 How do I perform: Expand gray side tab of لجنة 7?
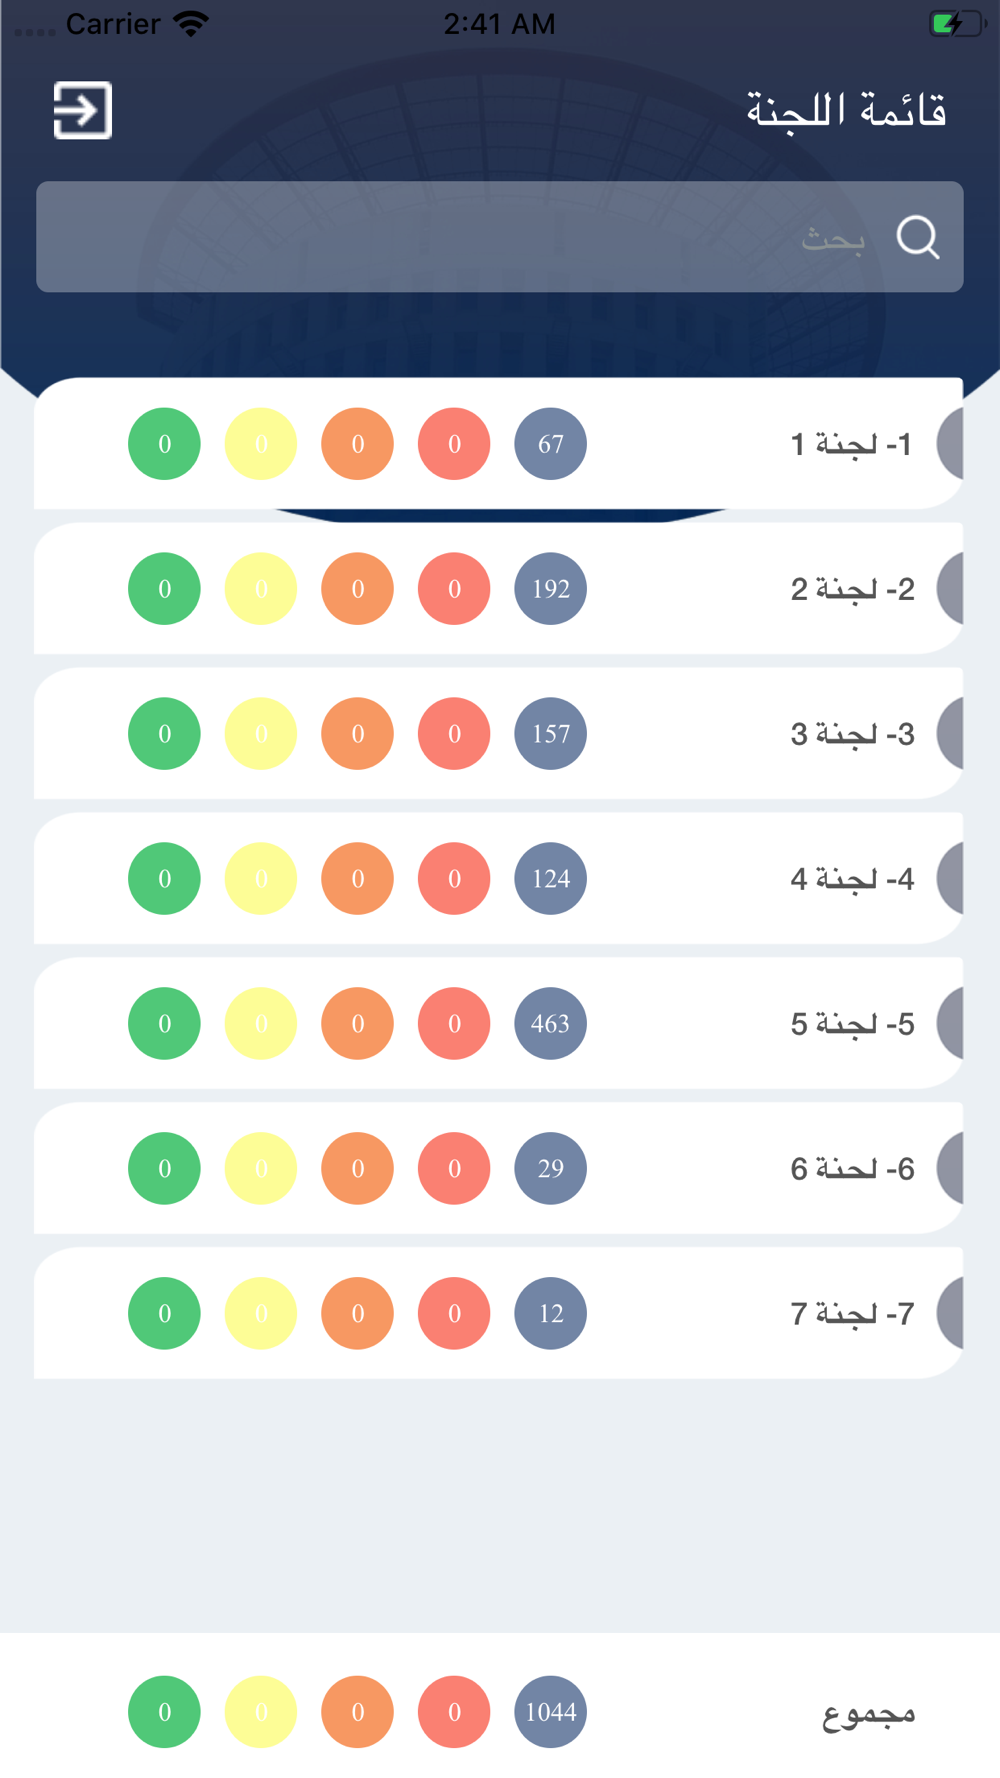(x=950, y=1313)
